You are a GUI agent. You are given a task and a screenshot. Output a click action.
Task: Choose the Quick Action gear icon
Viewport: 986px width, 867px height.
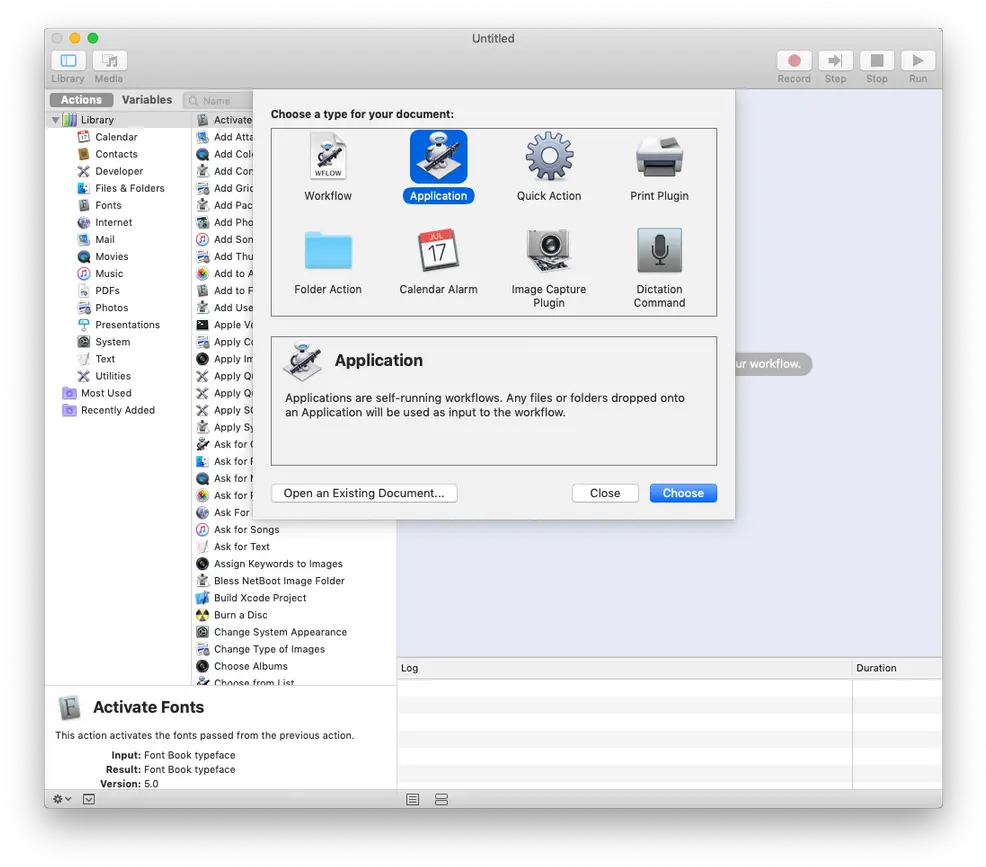[549, 157]
